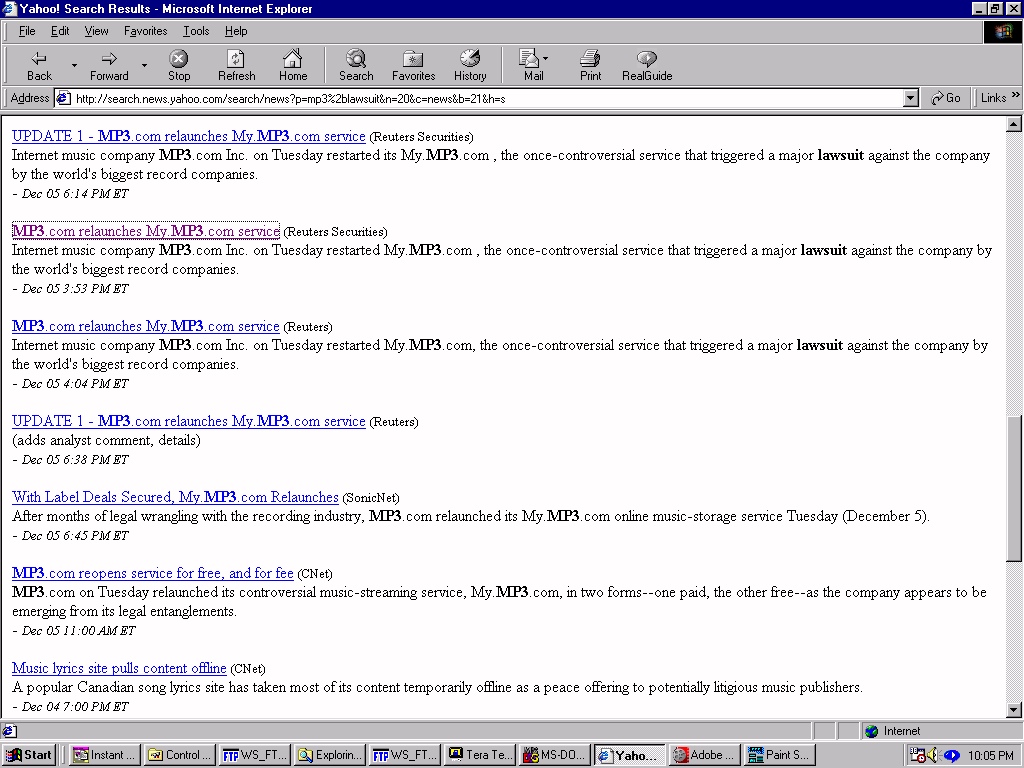Viewport: 1024px width, 768px height.
Task: Click the '- Dec 05 11:00 AM ET' timestamp
Action: tap(74, 631)
